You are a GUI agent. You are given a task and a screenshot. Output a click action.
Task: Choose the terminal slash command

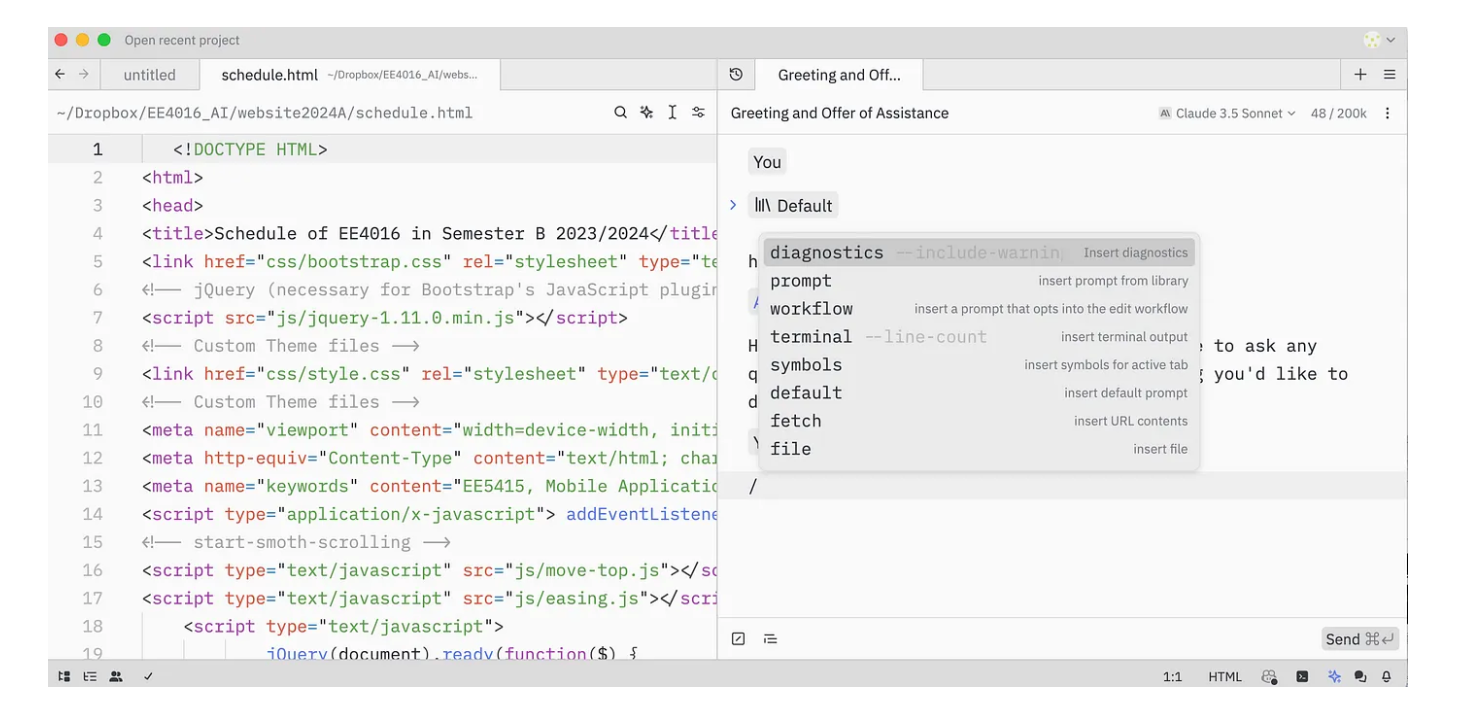pyautogui.click(x=979, y=337)
